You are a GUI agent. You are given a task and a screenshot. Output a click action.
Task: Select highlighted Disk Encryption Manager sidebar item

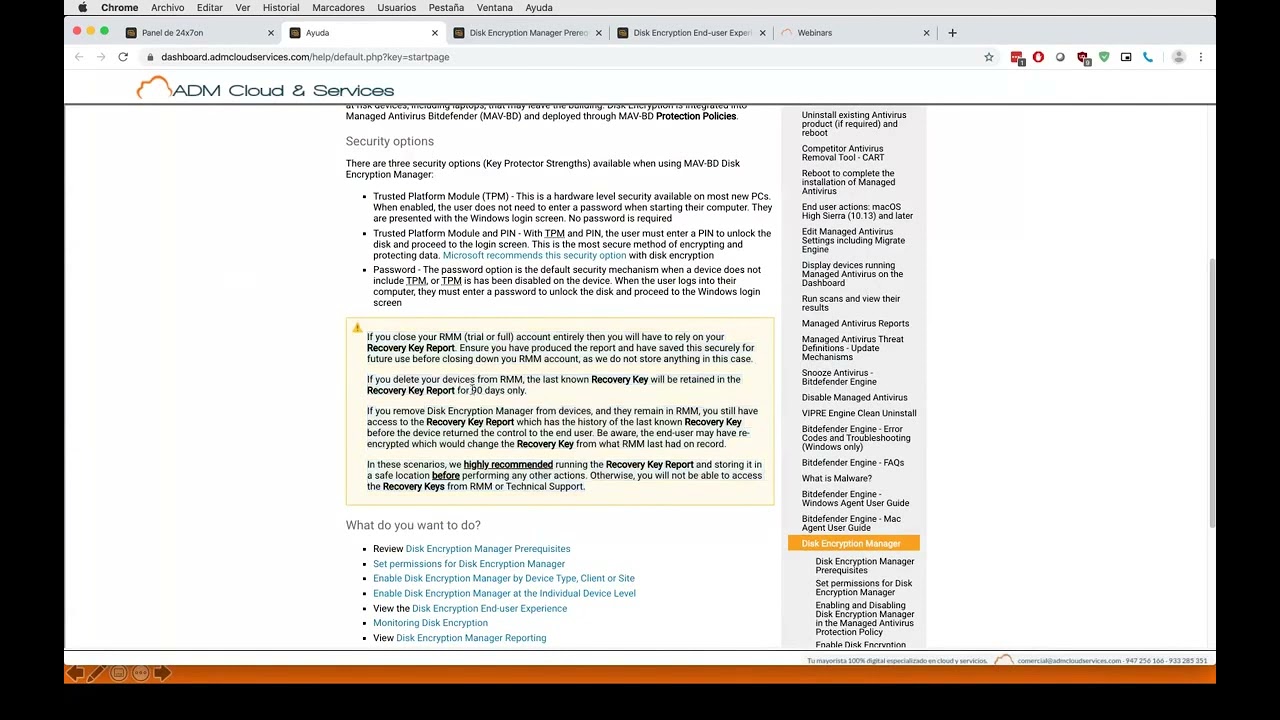click(854, 543)
